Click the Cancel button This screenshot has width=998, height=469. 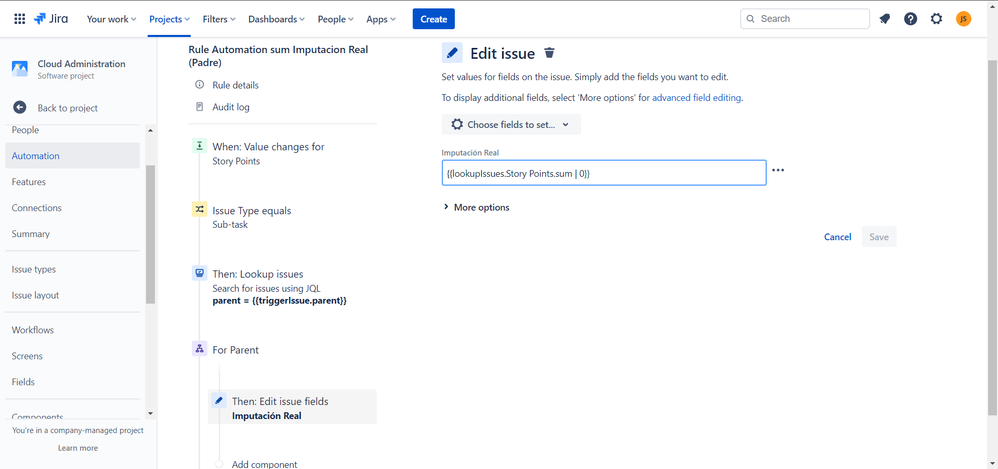tap(838, 237)
